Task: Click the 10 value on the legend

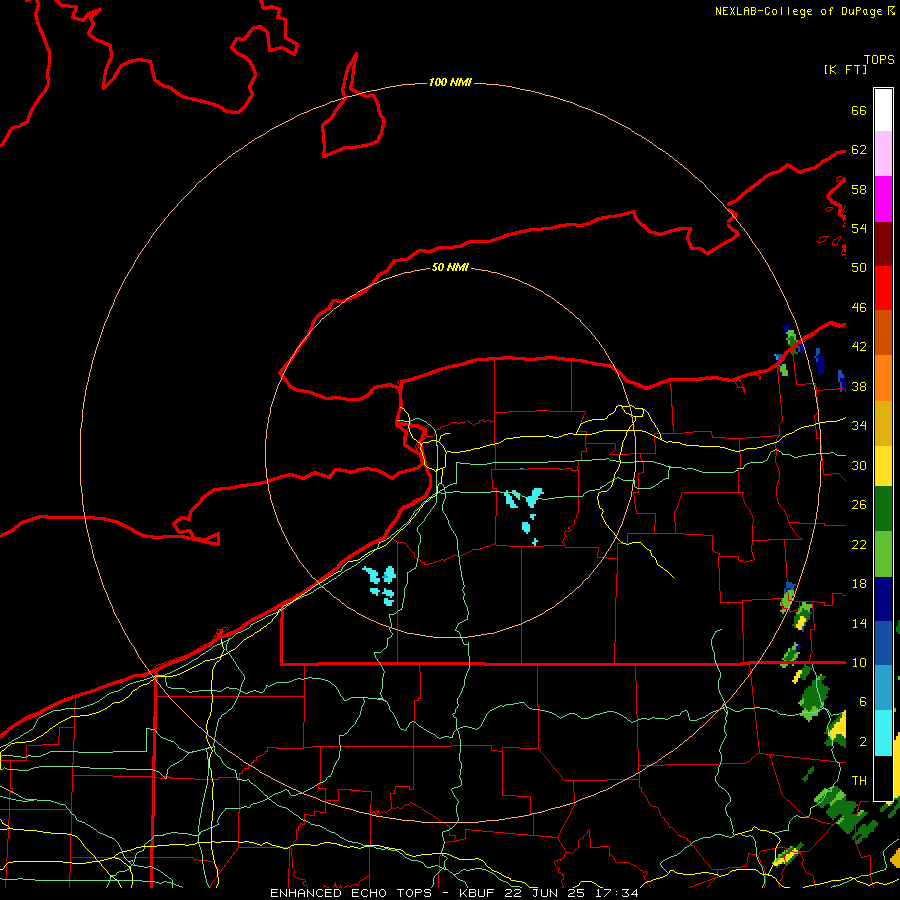Action: pyautogui.click(x=859, y=662)
